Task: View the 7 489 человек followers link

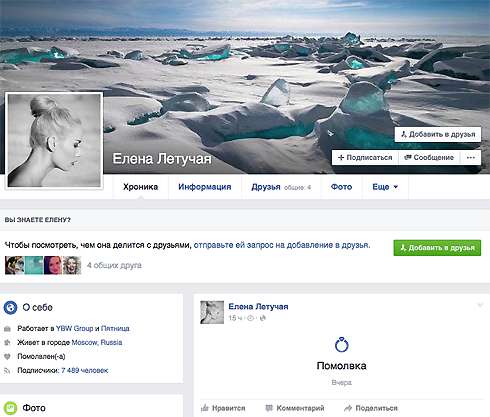Action: click(85, 370)
